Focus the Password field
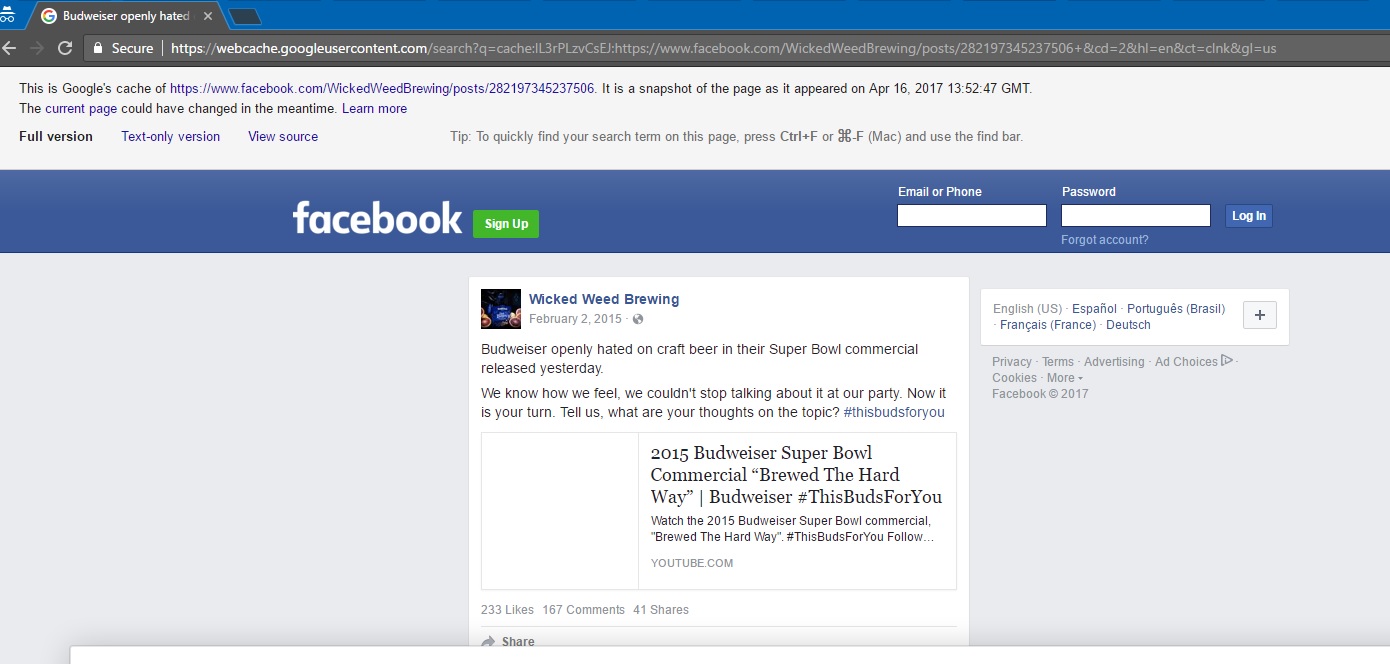 pos(1136,215)
